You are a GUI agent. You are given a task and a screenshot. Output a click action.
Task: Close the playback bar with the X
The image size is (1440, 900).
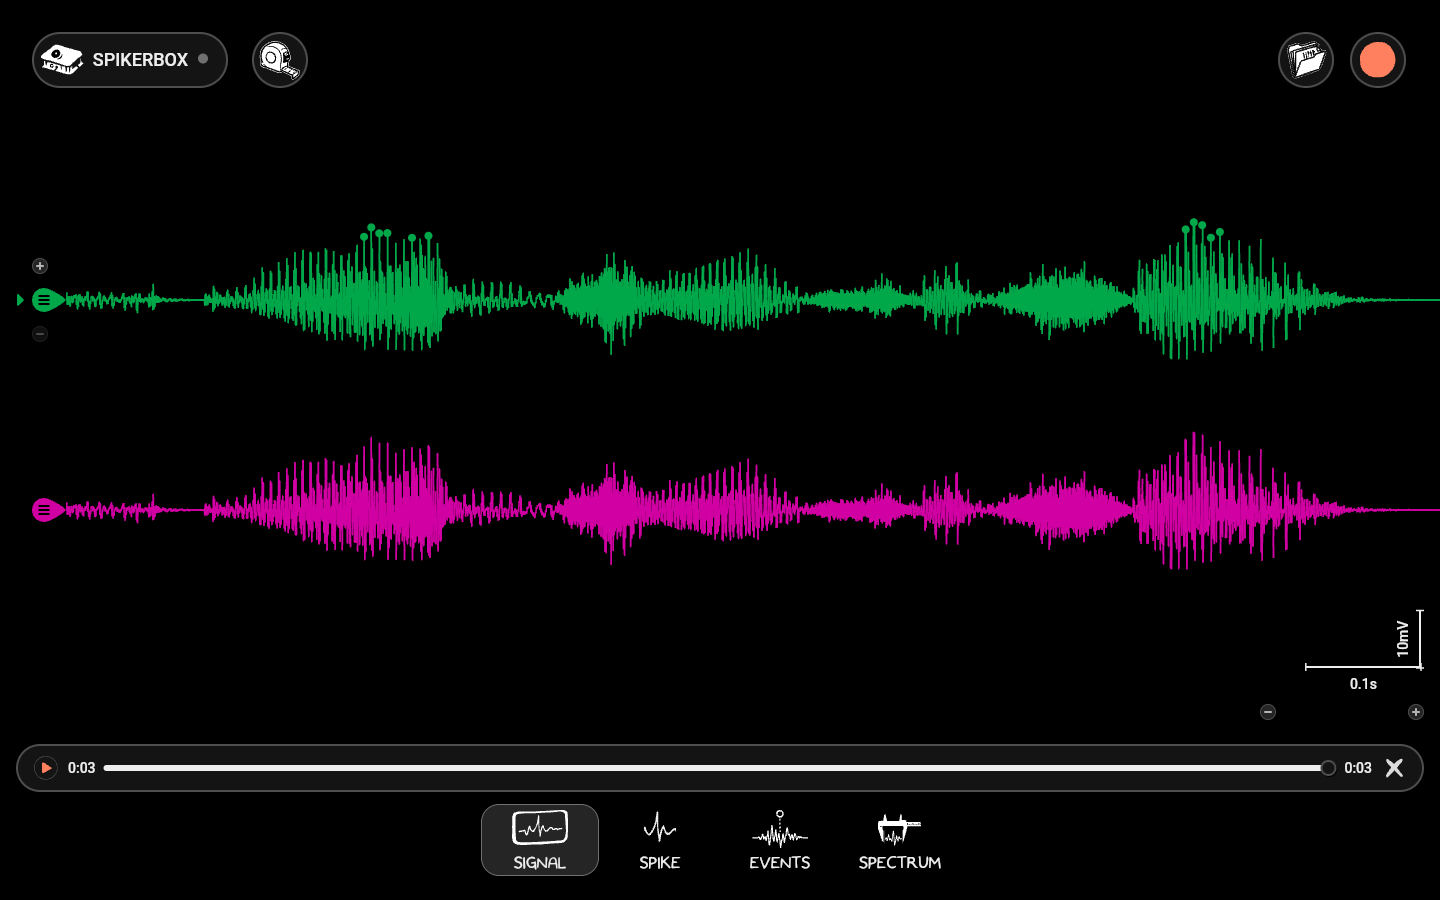pos(1394,768)
